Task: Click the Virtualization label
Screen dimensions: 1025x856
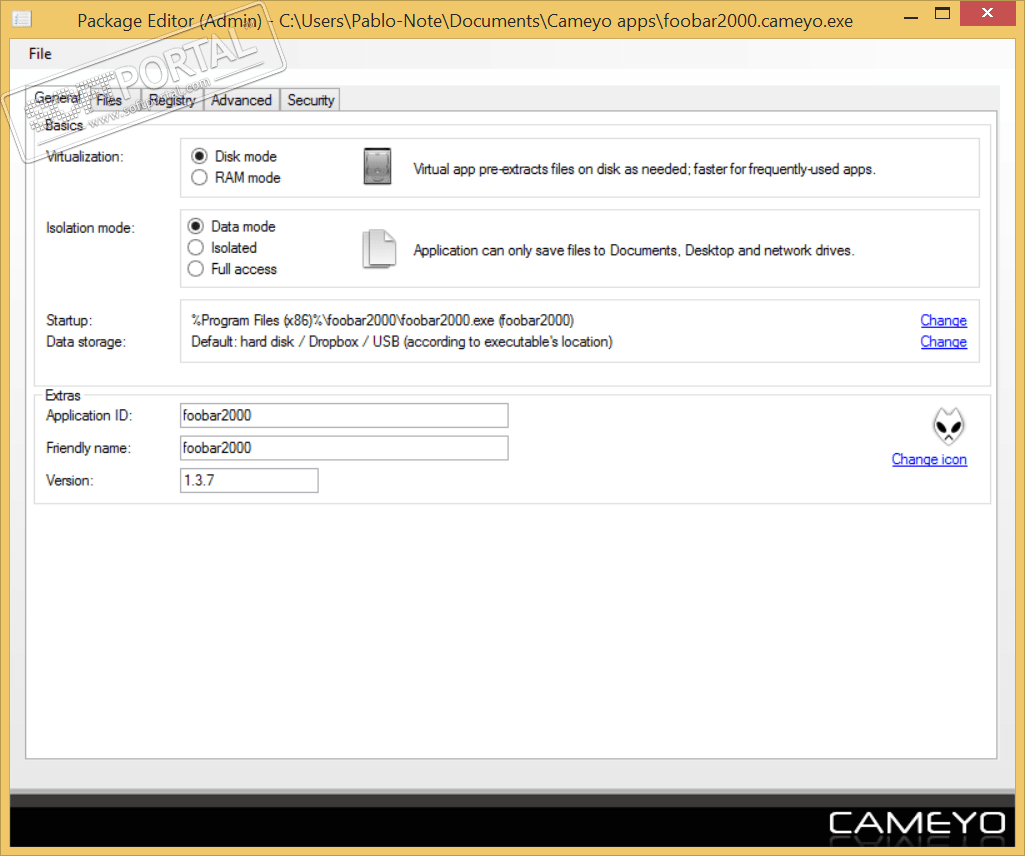Action: point(84,157)
